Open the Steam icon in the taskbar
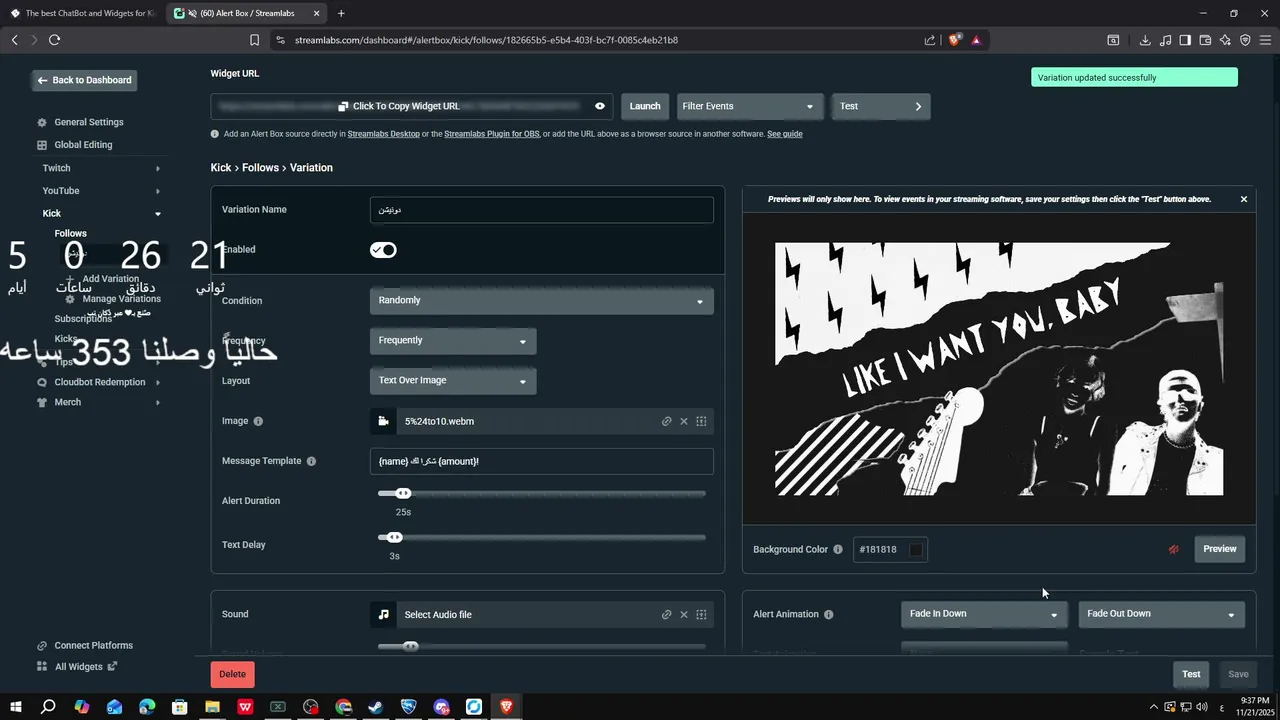 tap(375, 707)
